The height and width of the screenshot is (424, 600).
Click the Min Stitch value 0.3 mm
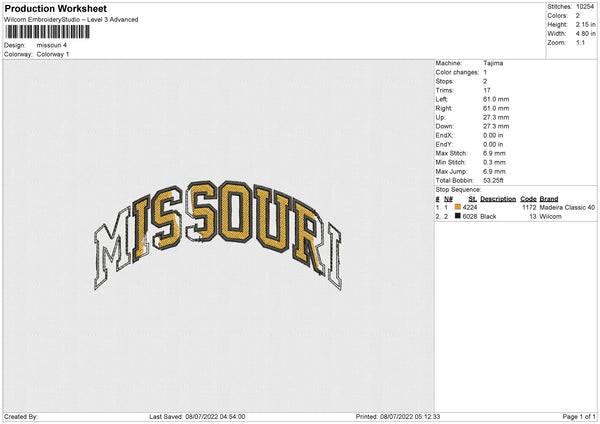(494, 162)
